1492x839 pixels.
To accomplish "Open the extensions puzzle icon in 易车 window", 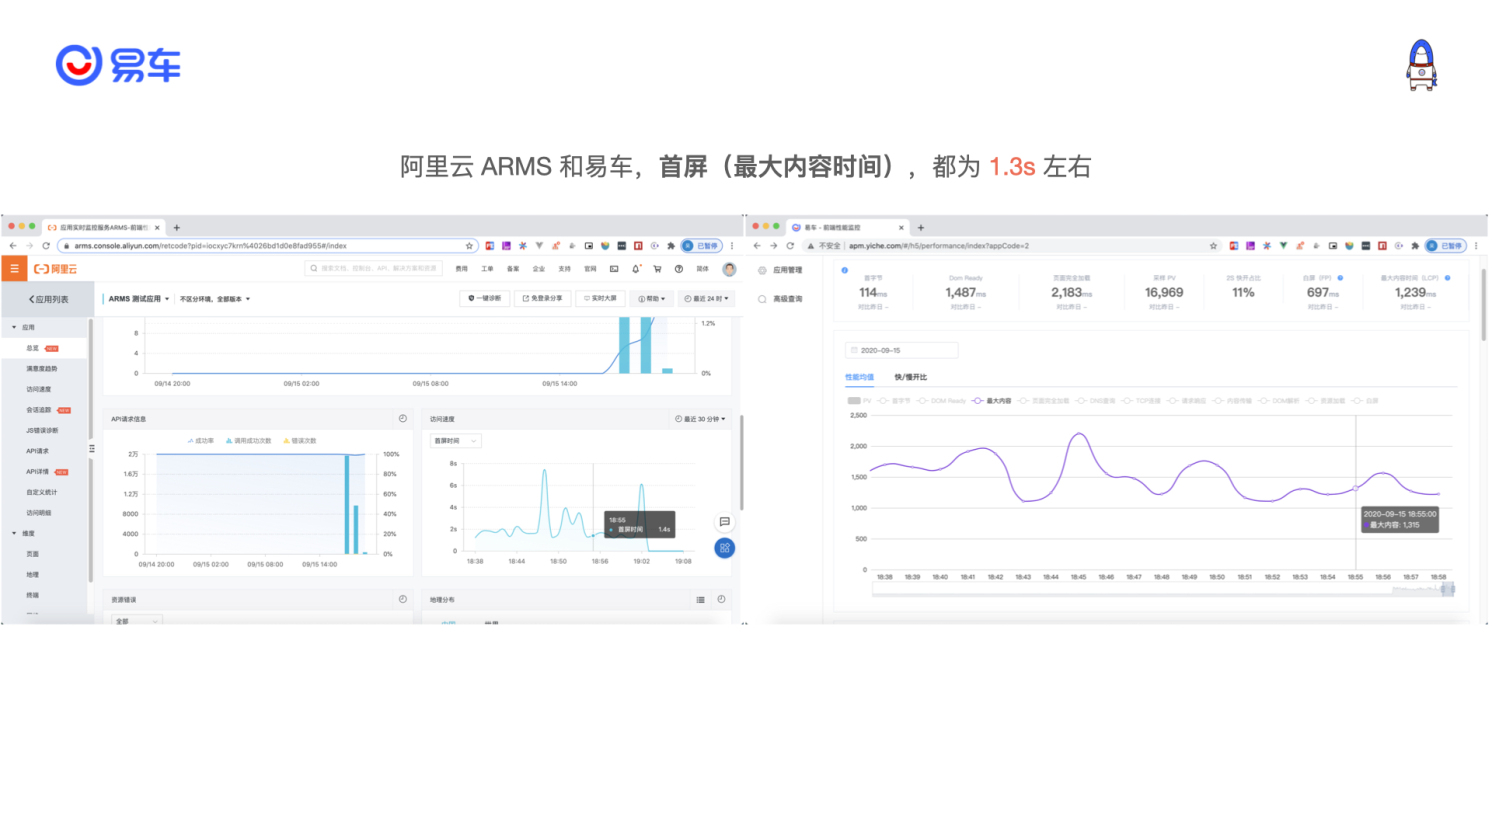I will 1415,246.
